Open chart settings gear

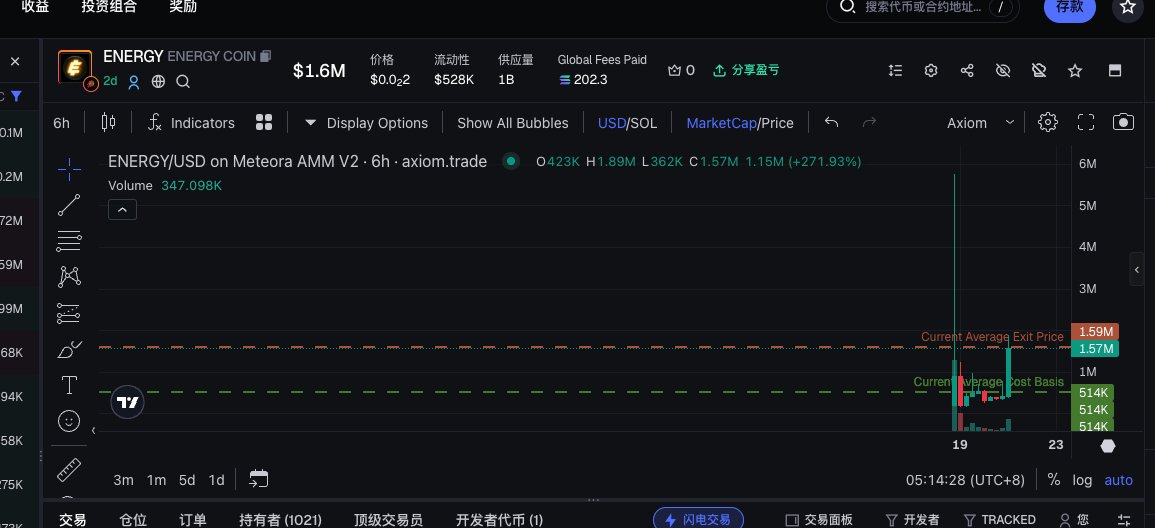1048,122
